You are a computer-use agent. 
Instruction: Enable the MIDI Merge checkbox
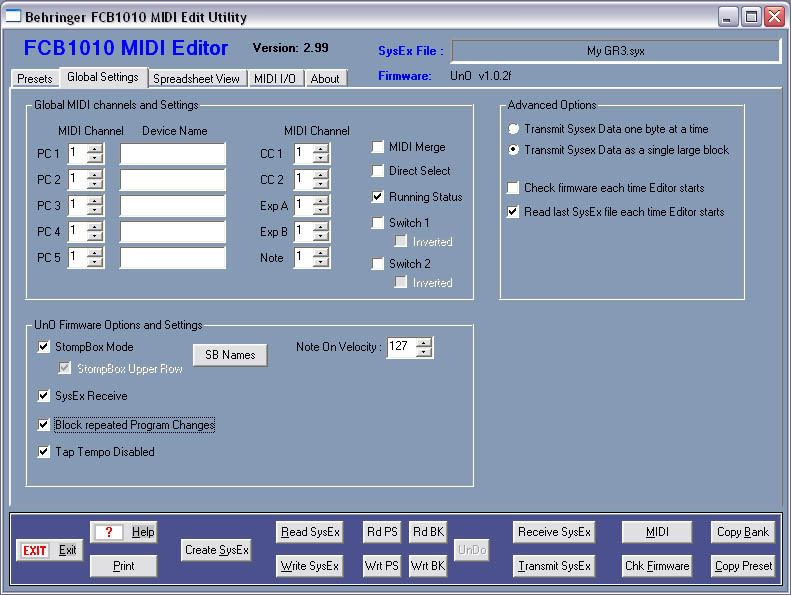pos(377,147)
